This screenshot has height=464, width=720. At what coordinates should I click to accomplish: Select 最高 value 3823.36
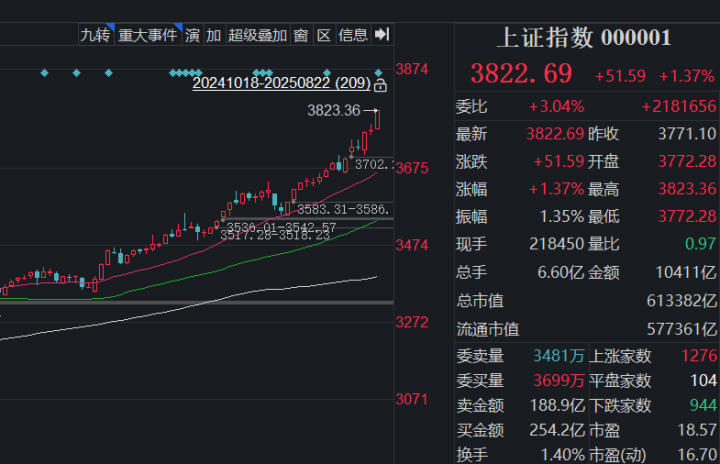tap(687, 189)
